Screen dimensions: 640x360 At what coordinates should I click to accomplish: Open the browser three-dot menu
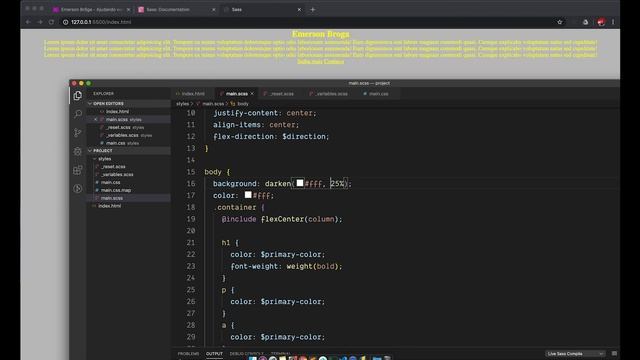point(613,22)
